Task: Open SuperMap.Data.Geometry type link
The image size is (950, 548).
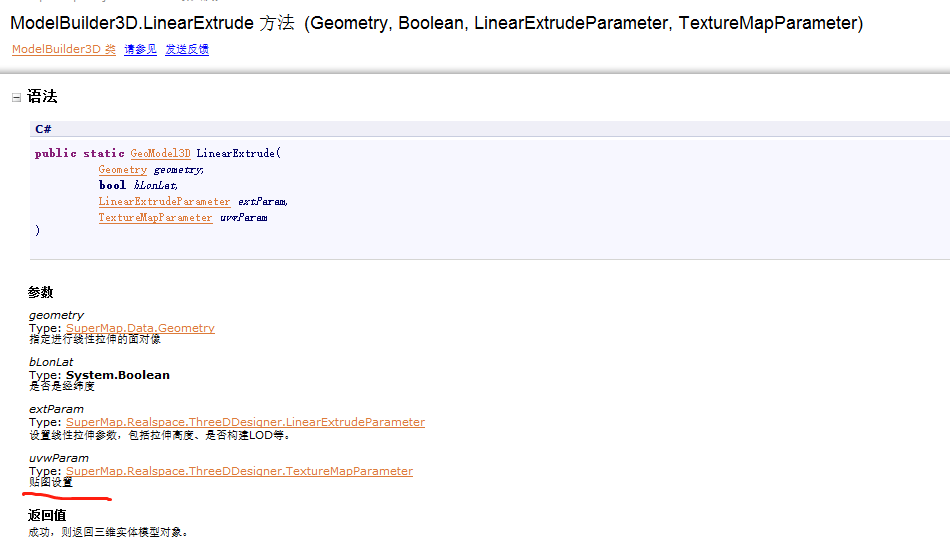Action: (140, 328)
